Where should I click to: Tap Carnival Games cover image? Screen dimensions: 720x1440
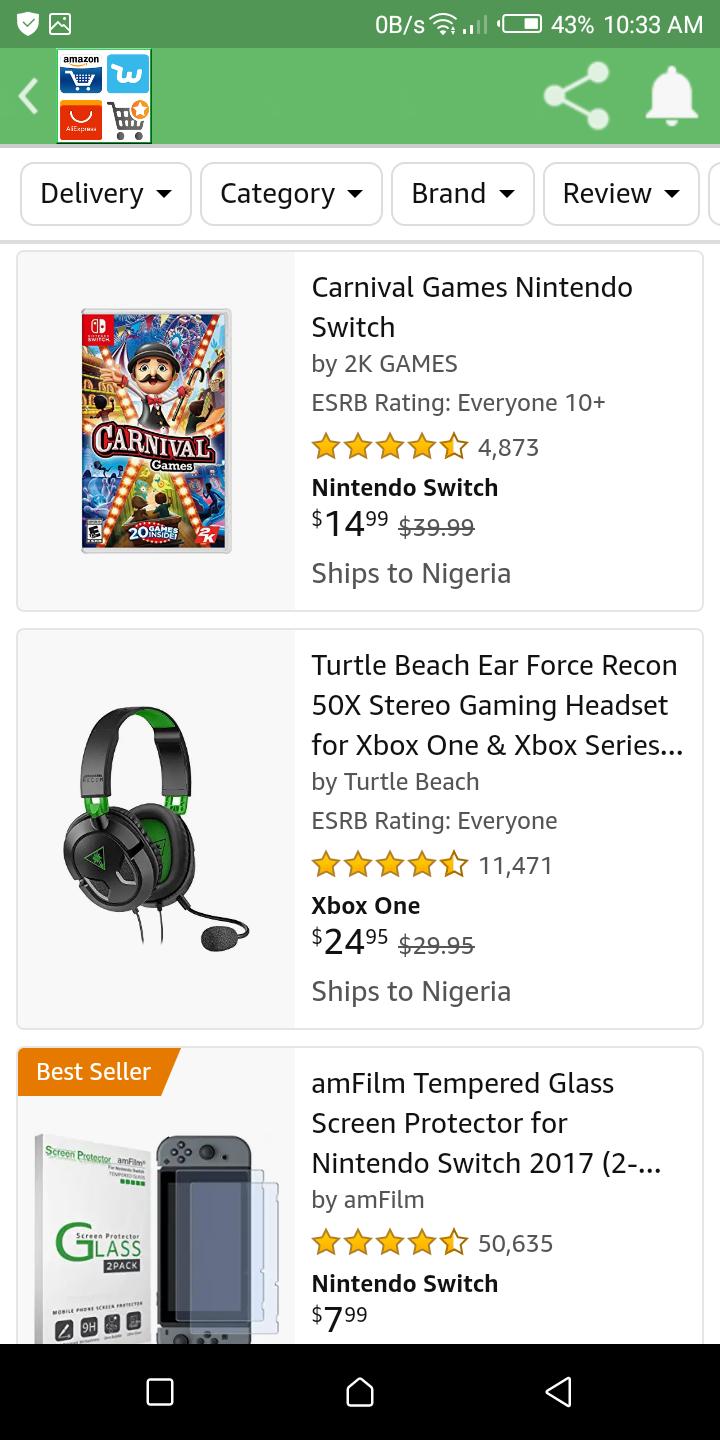tap(156, 431)
